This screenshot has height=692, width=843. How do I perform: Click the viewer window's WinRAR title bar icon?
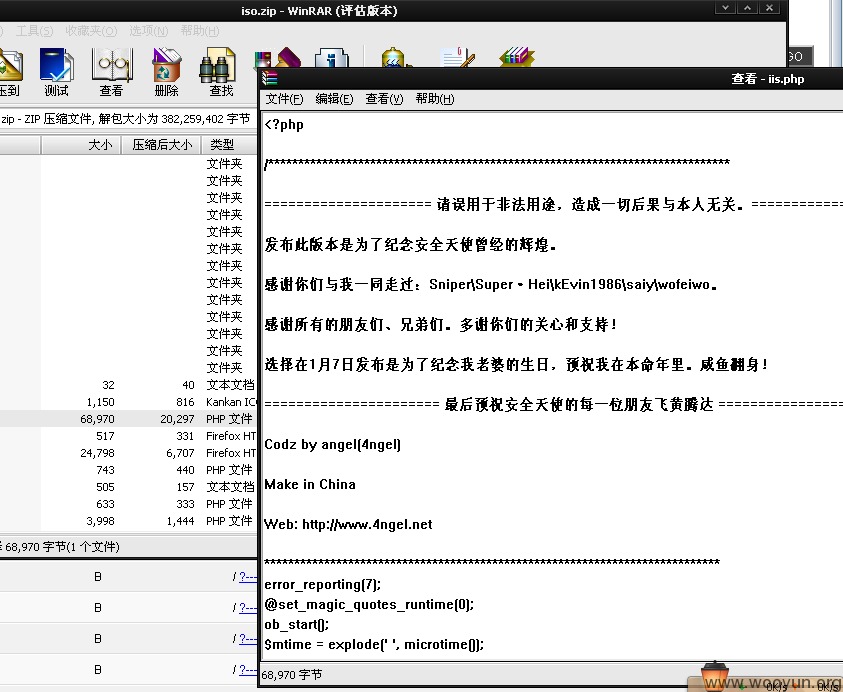[x=270, y=79]
